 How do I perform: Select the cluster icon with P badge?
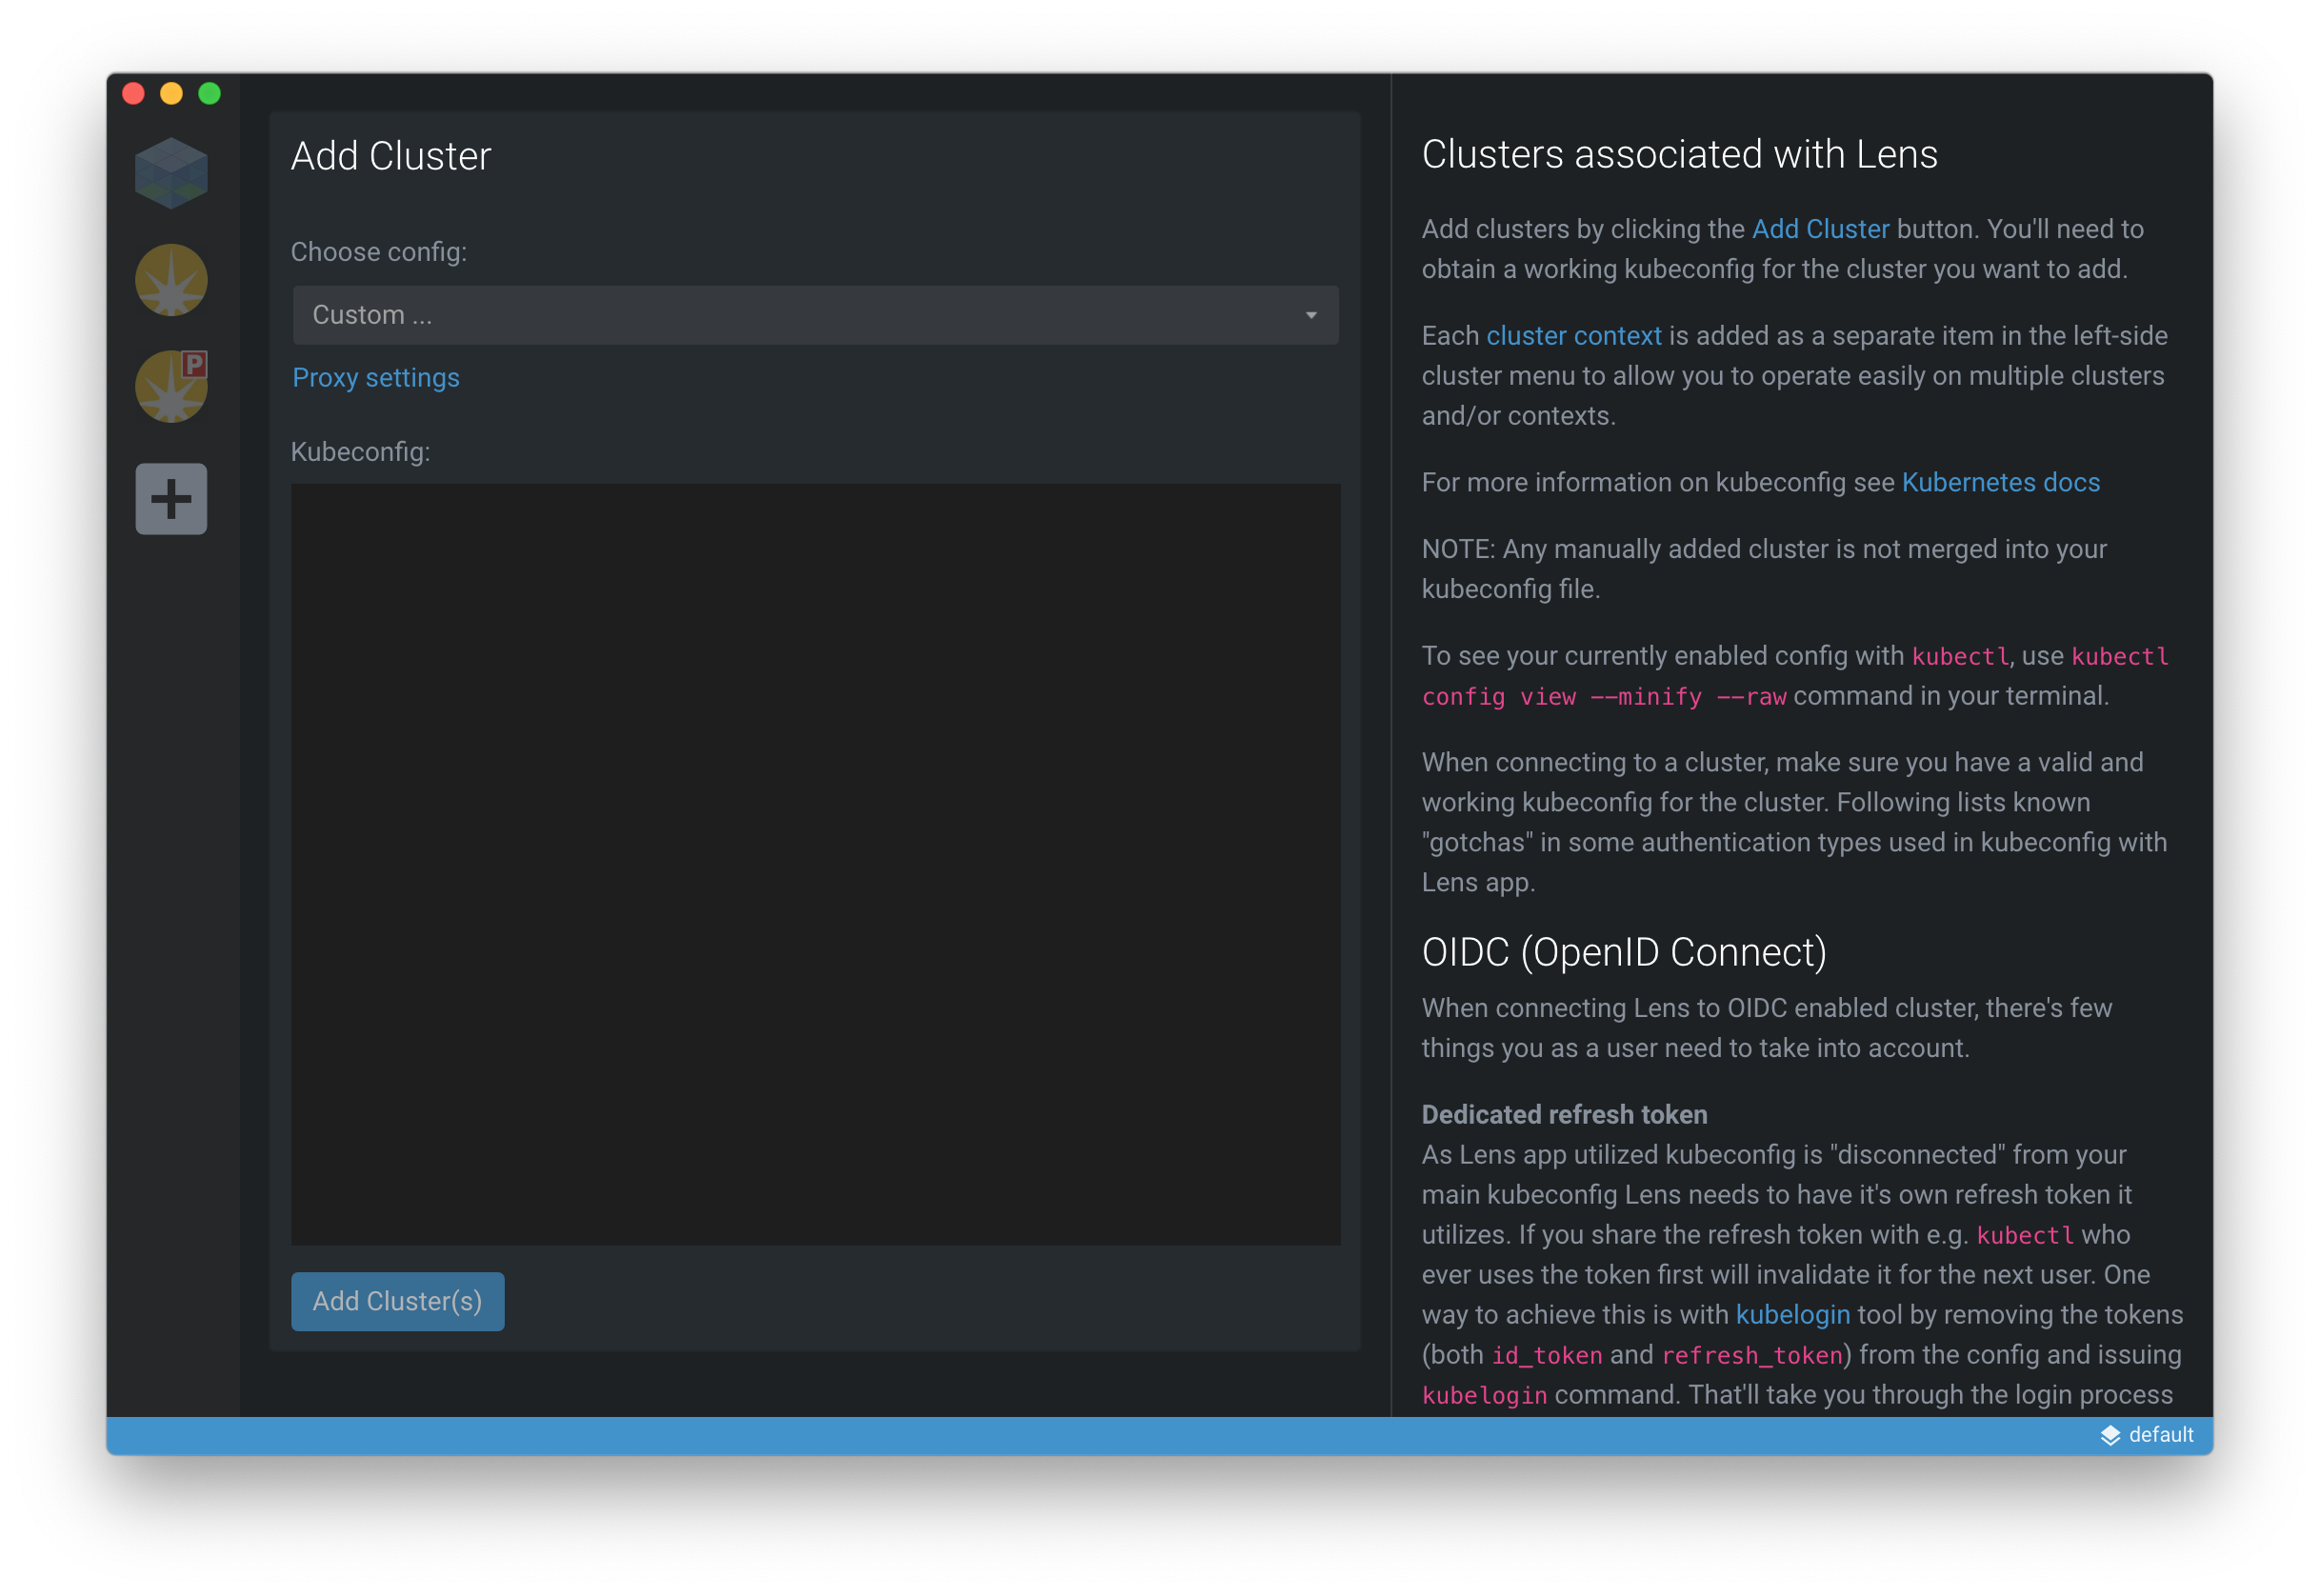coord(171,386)
